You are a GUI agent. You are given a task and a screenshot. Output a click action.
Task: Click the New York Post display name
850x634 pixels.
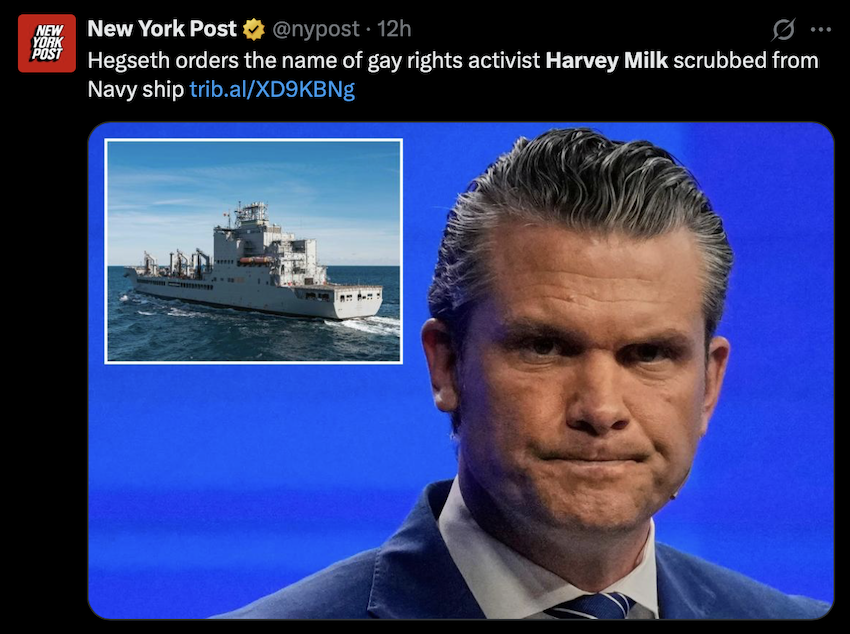162,29
